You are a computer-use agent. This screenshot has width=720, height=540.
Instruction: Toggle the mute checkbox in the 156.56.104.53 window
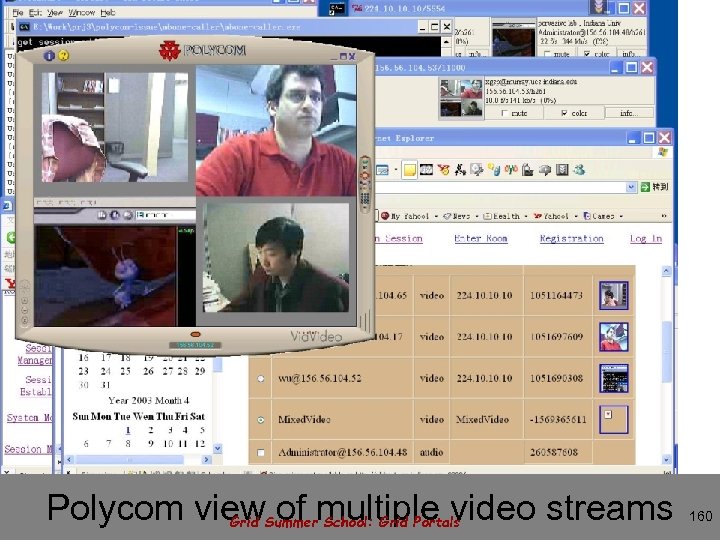[505, 113]
